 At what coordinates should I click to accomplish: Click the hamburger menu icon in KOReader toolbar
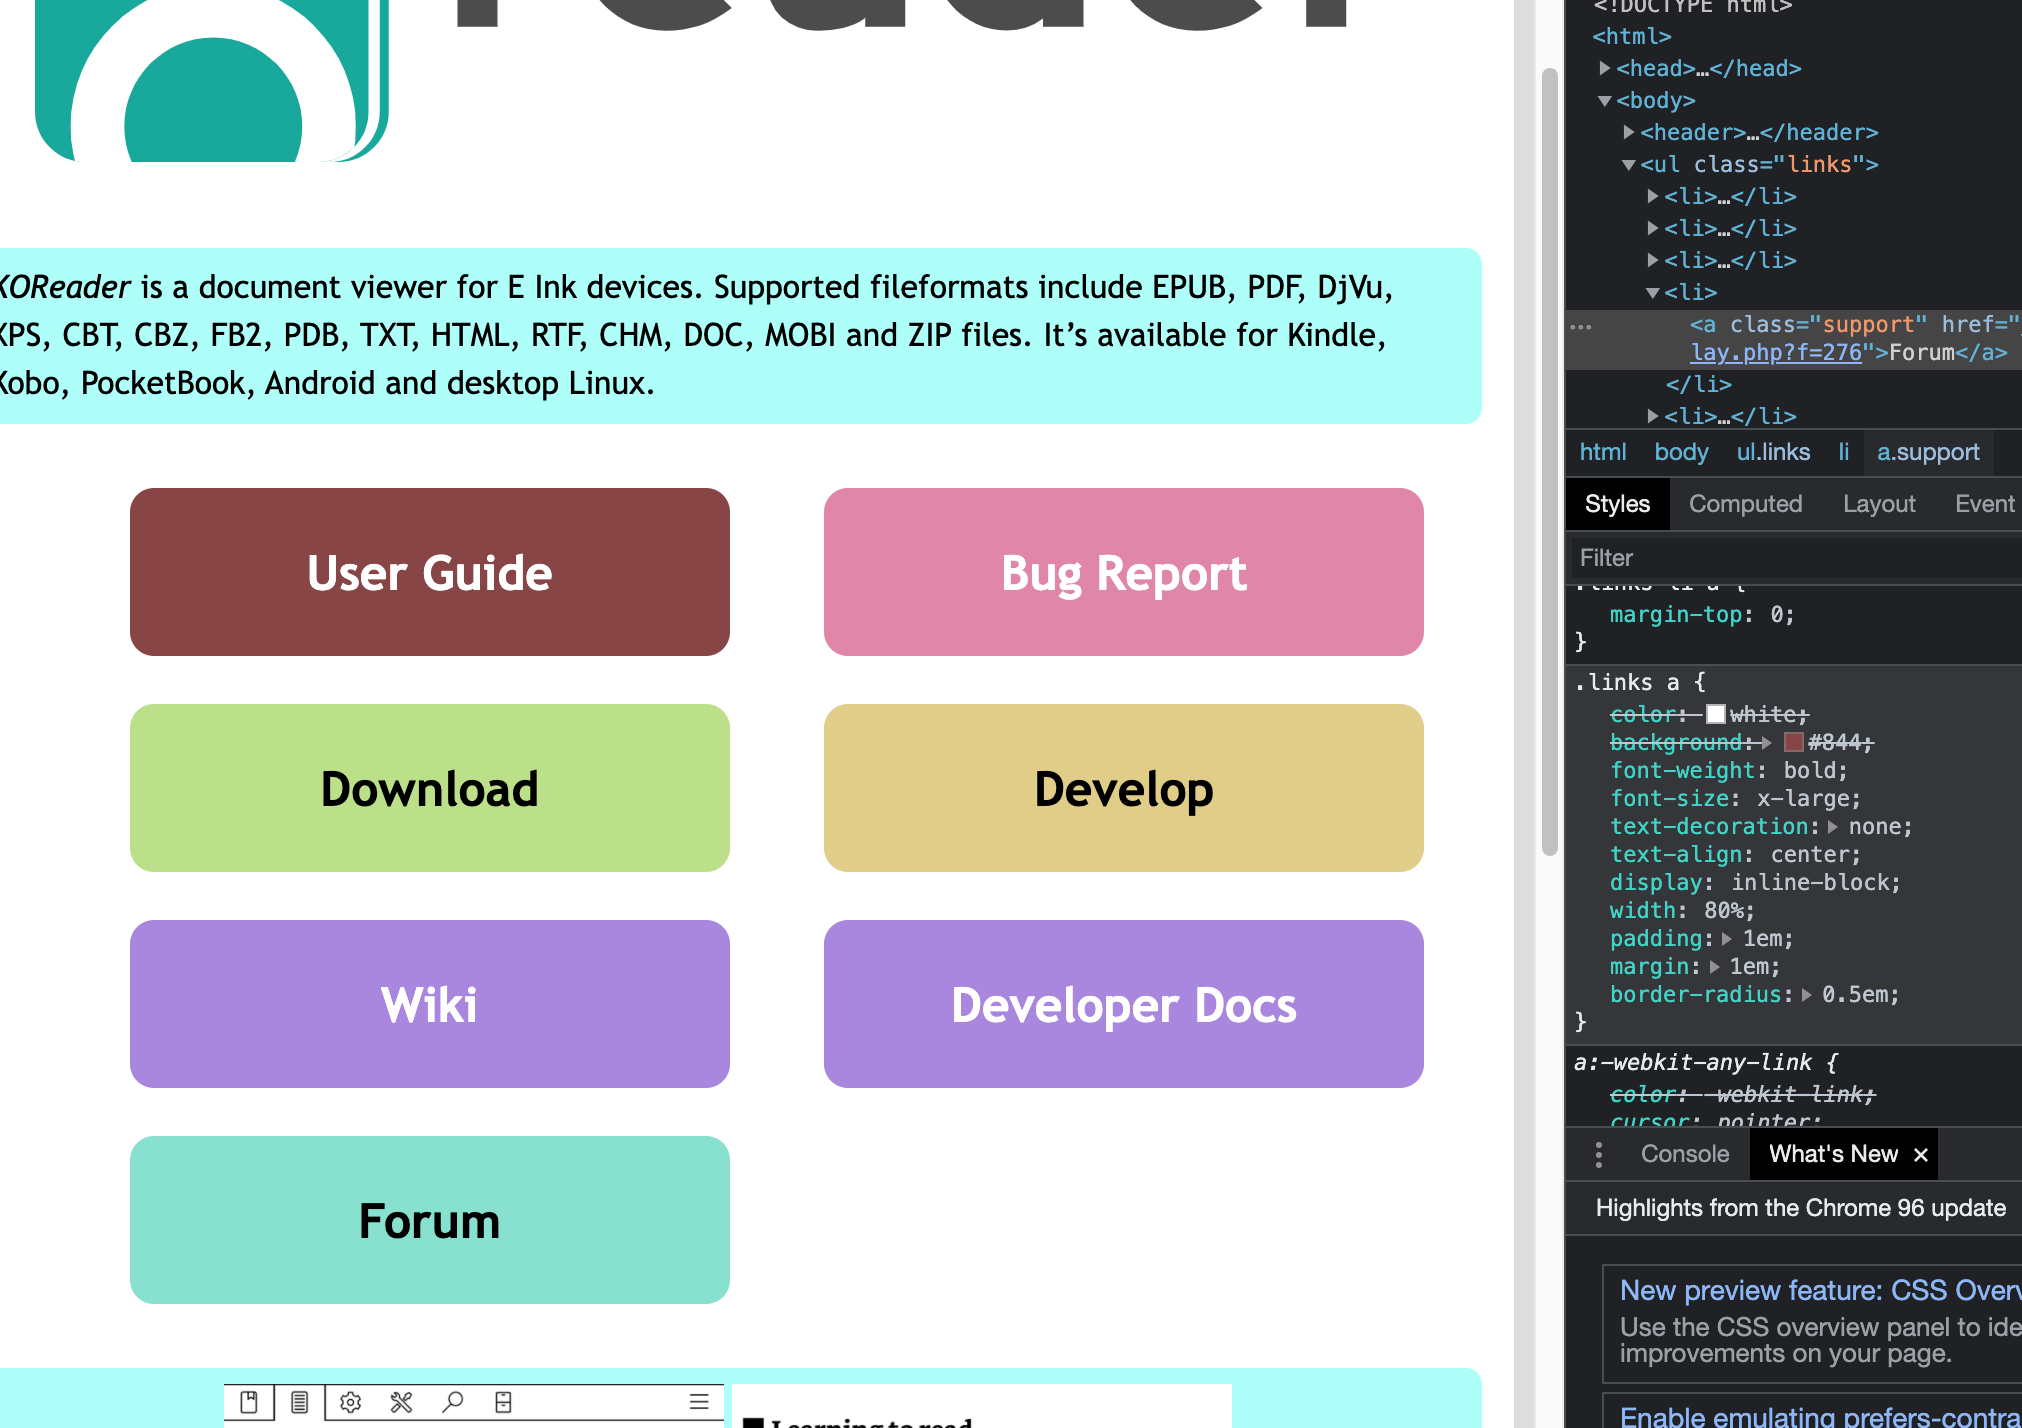699,1402
